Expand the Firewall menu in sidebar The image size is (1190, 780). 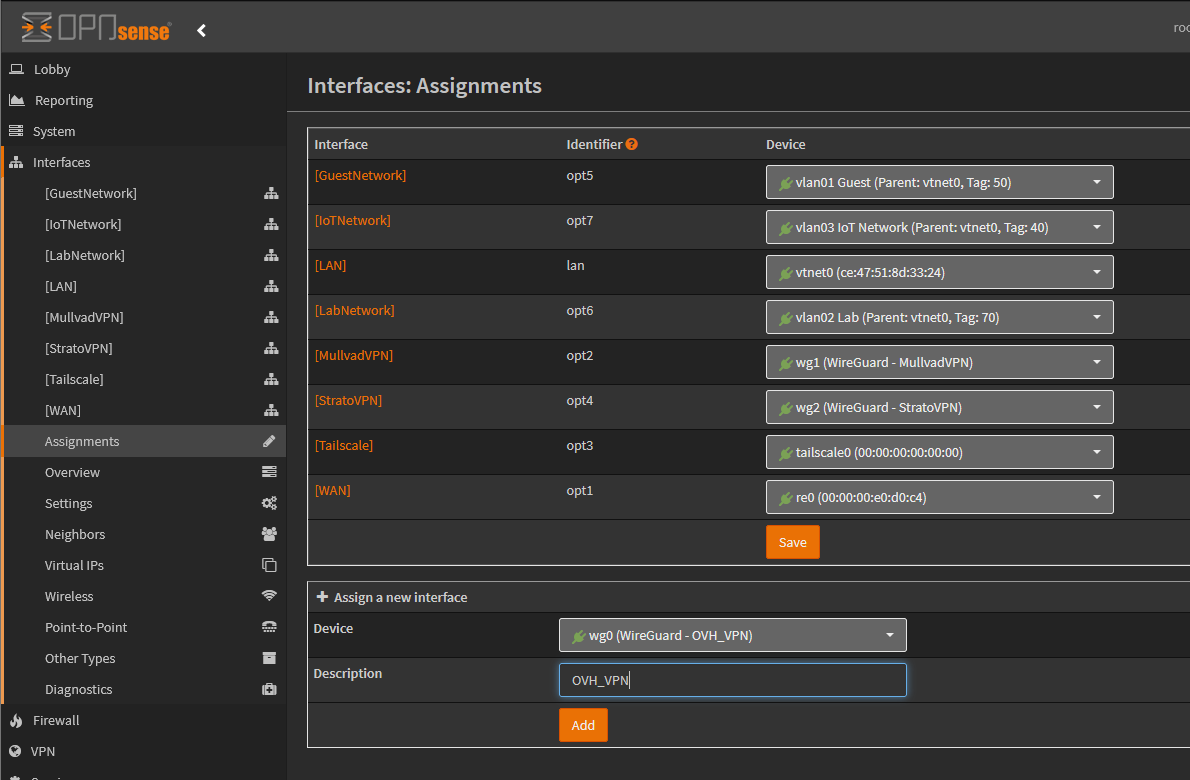point(56,720)
